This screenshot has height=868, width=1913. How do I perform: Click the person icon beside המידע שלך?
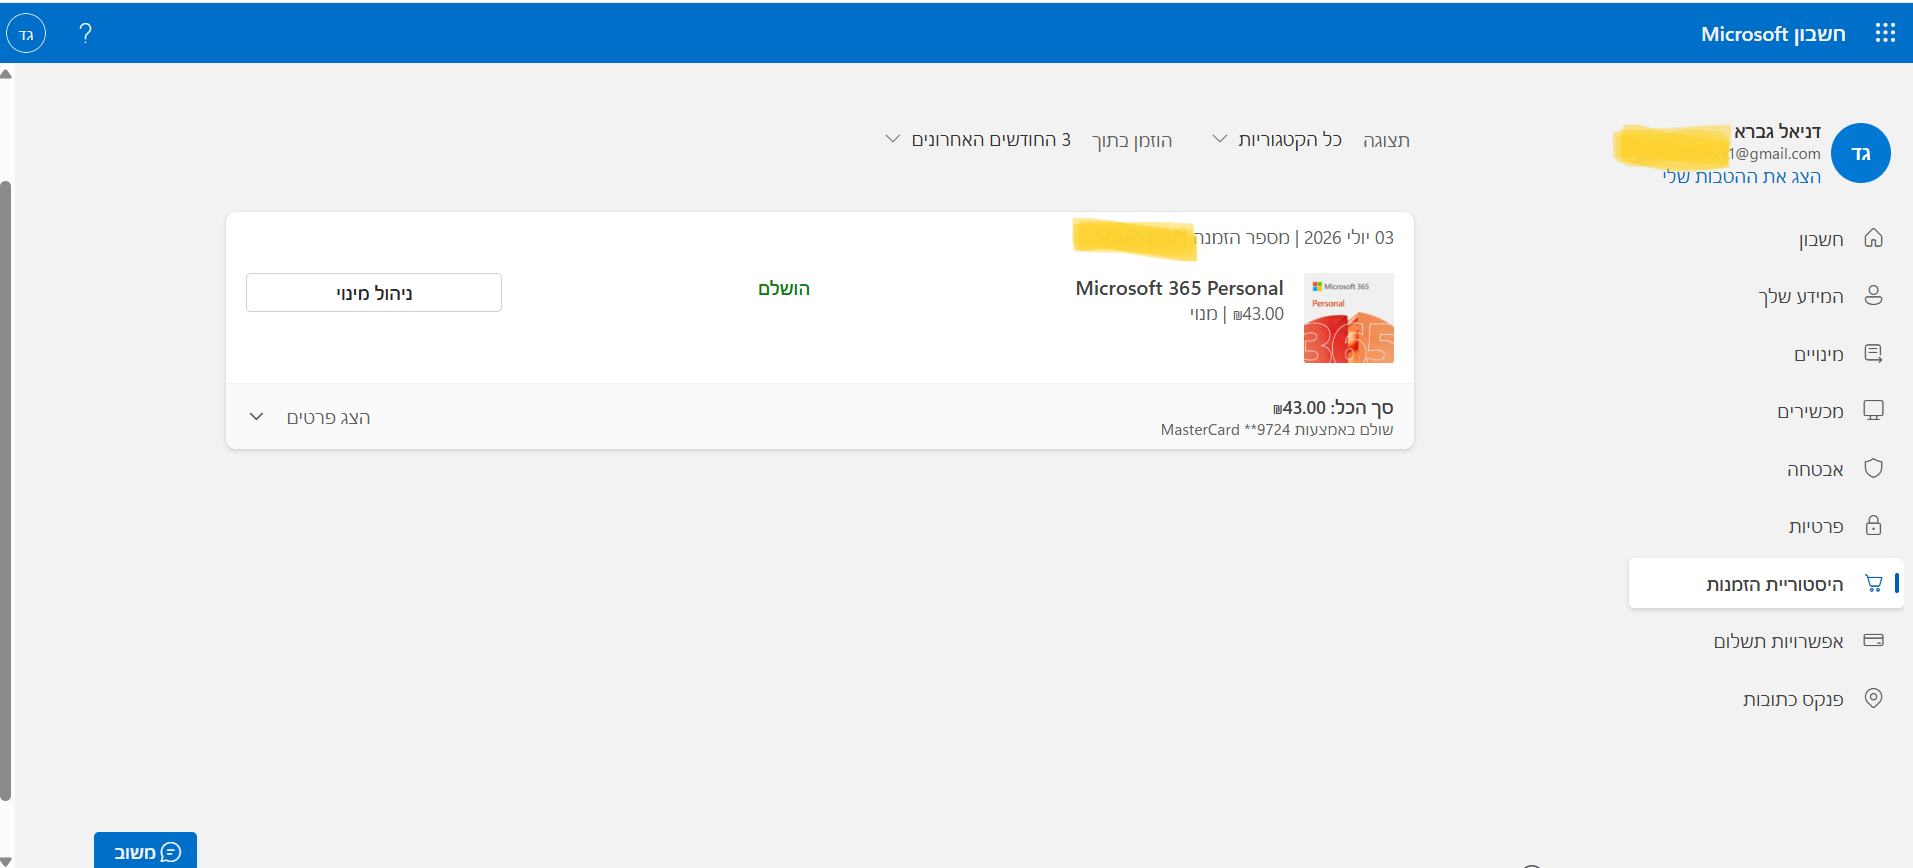click(1873, 295)
